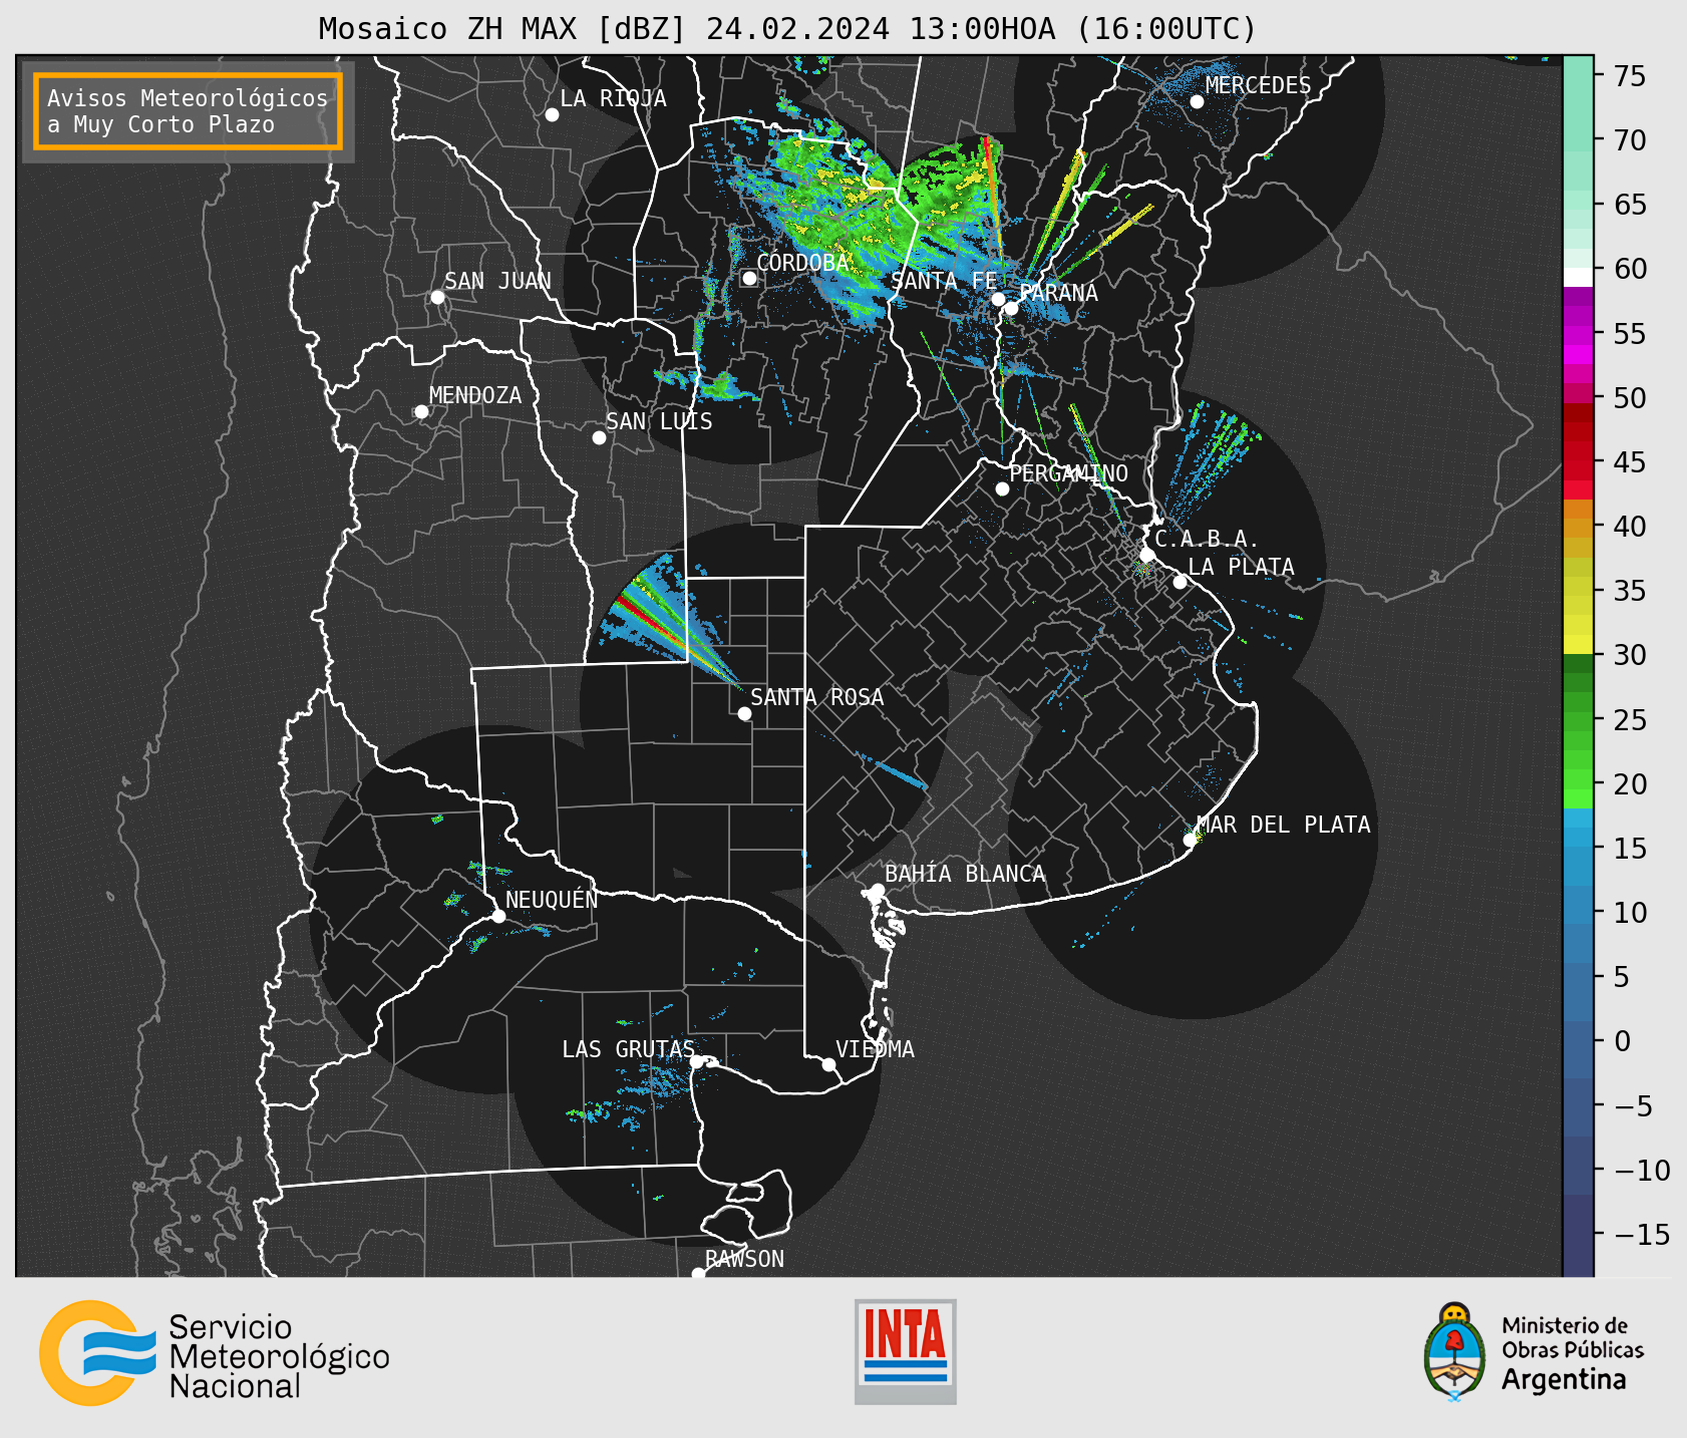Click the −15 dBZ dark band on colorbar
This screenshot has width=1687, height=1438.
[x=1578, y=1234]
